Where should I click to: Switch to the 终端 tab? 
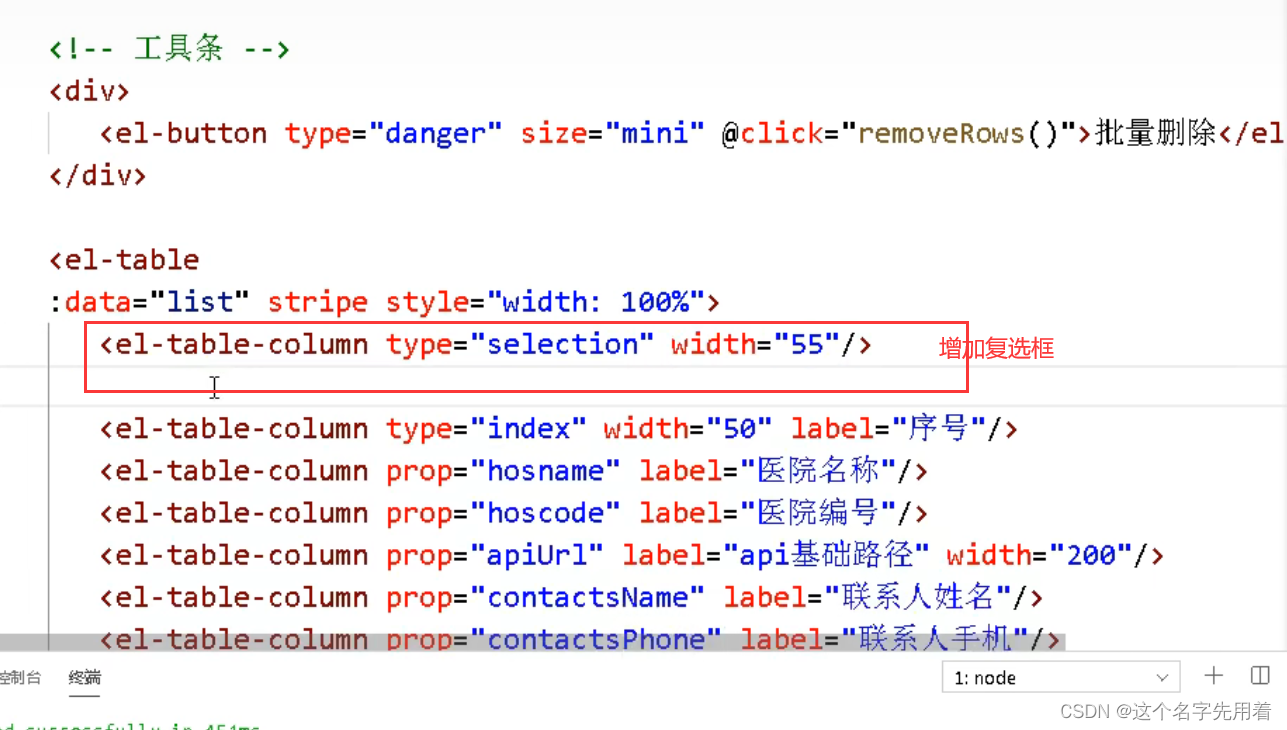click(85, 678)
